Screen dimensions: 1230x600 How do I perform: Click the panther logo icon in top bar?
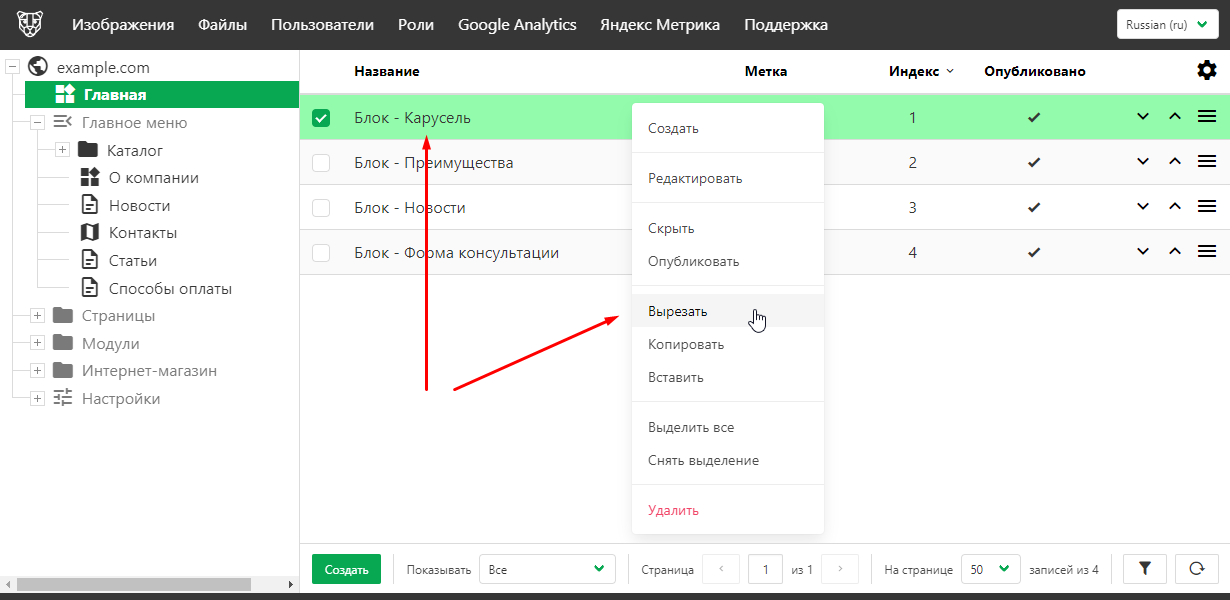30,25
